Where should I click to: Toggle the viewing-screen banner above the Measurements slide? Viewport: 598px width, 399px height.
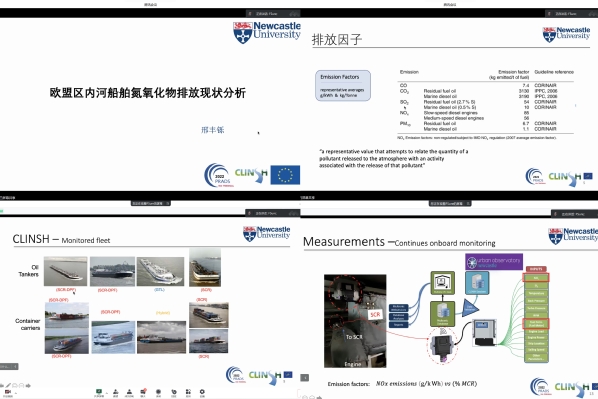(x=450, y=203)
